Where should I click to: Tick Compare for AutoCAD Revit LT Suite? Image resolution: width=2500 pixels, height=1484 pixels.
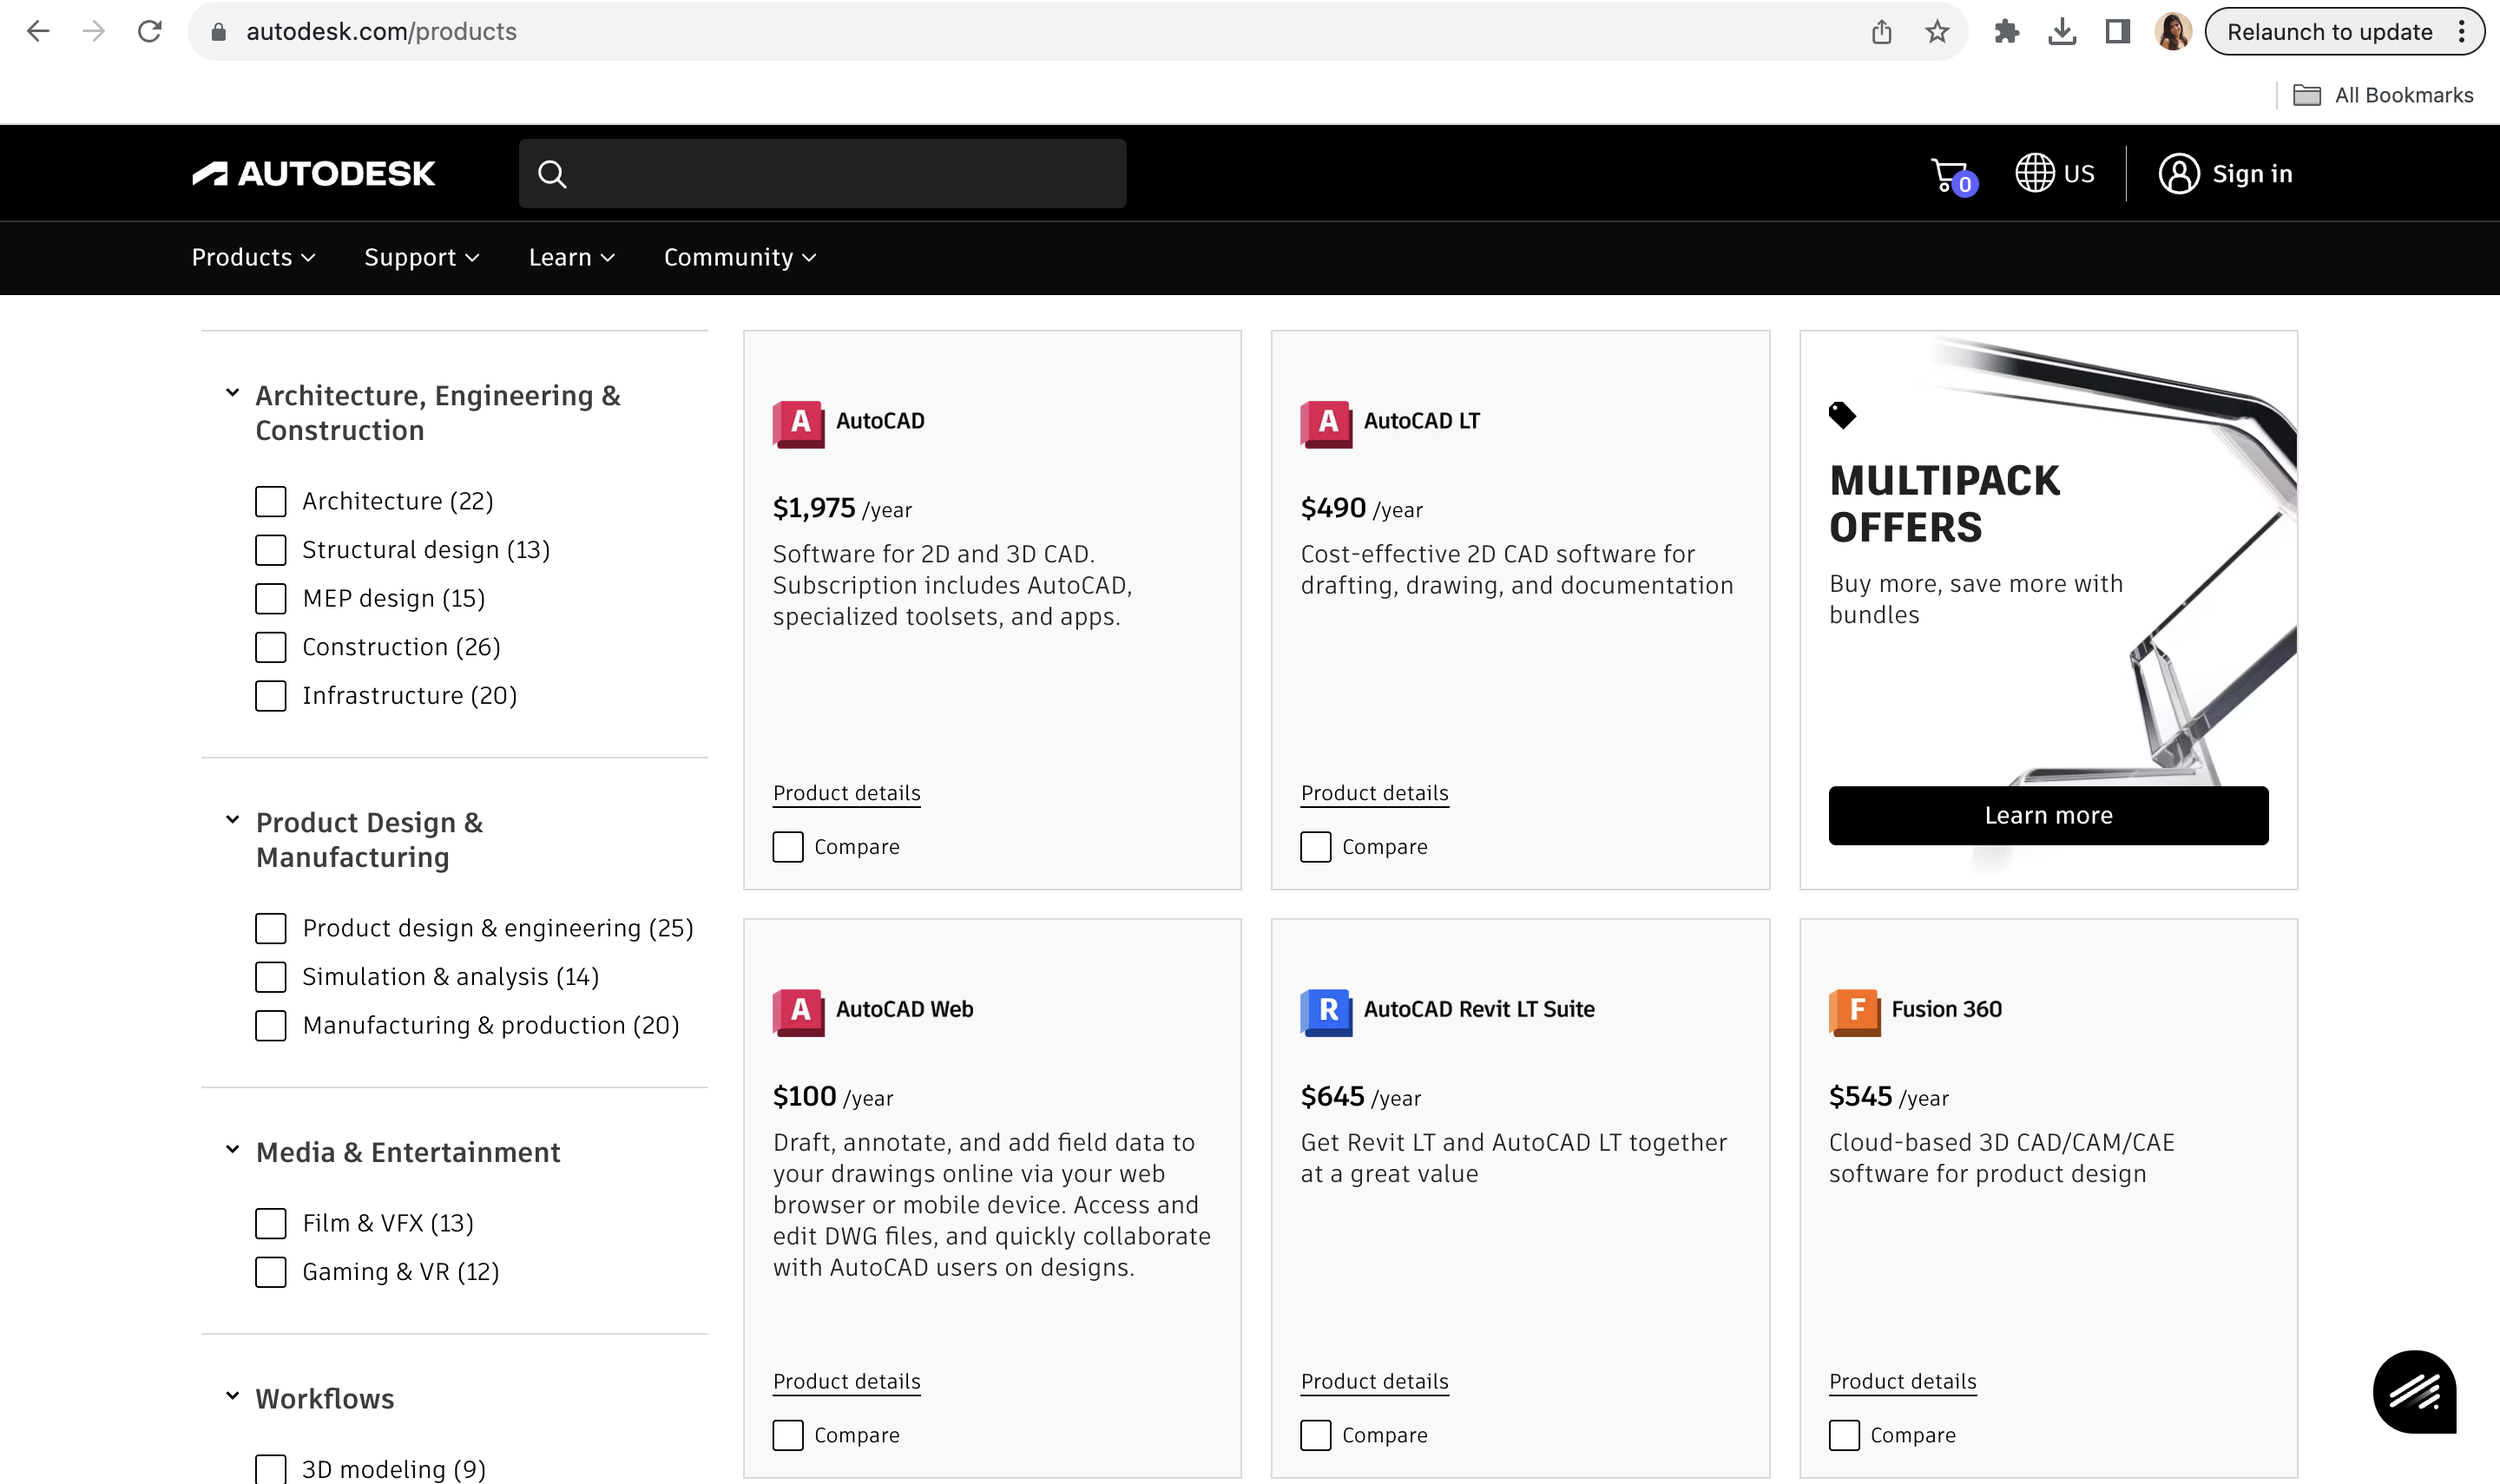pyautogui.click(x=1316, y=1435)
